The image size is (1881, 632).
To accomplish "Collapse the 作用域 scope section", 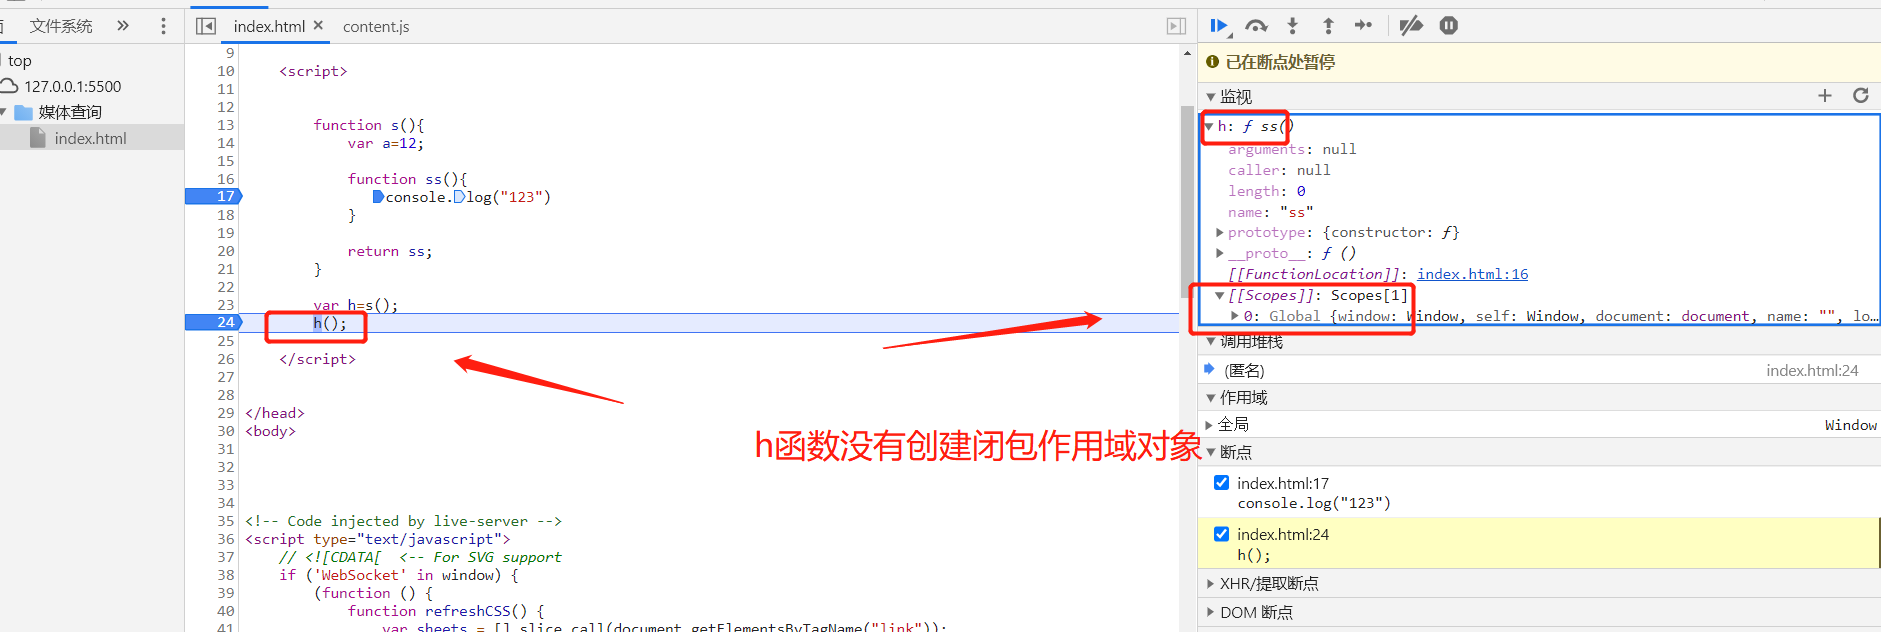I will coord(1211,398).
